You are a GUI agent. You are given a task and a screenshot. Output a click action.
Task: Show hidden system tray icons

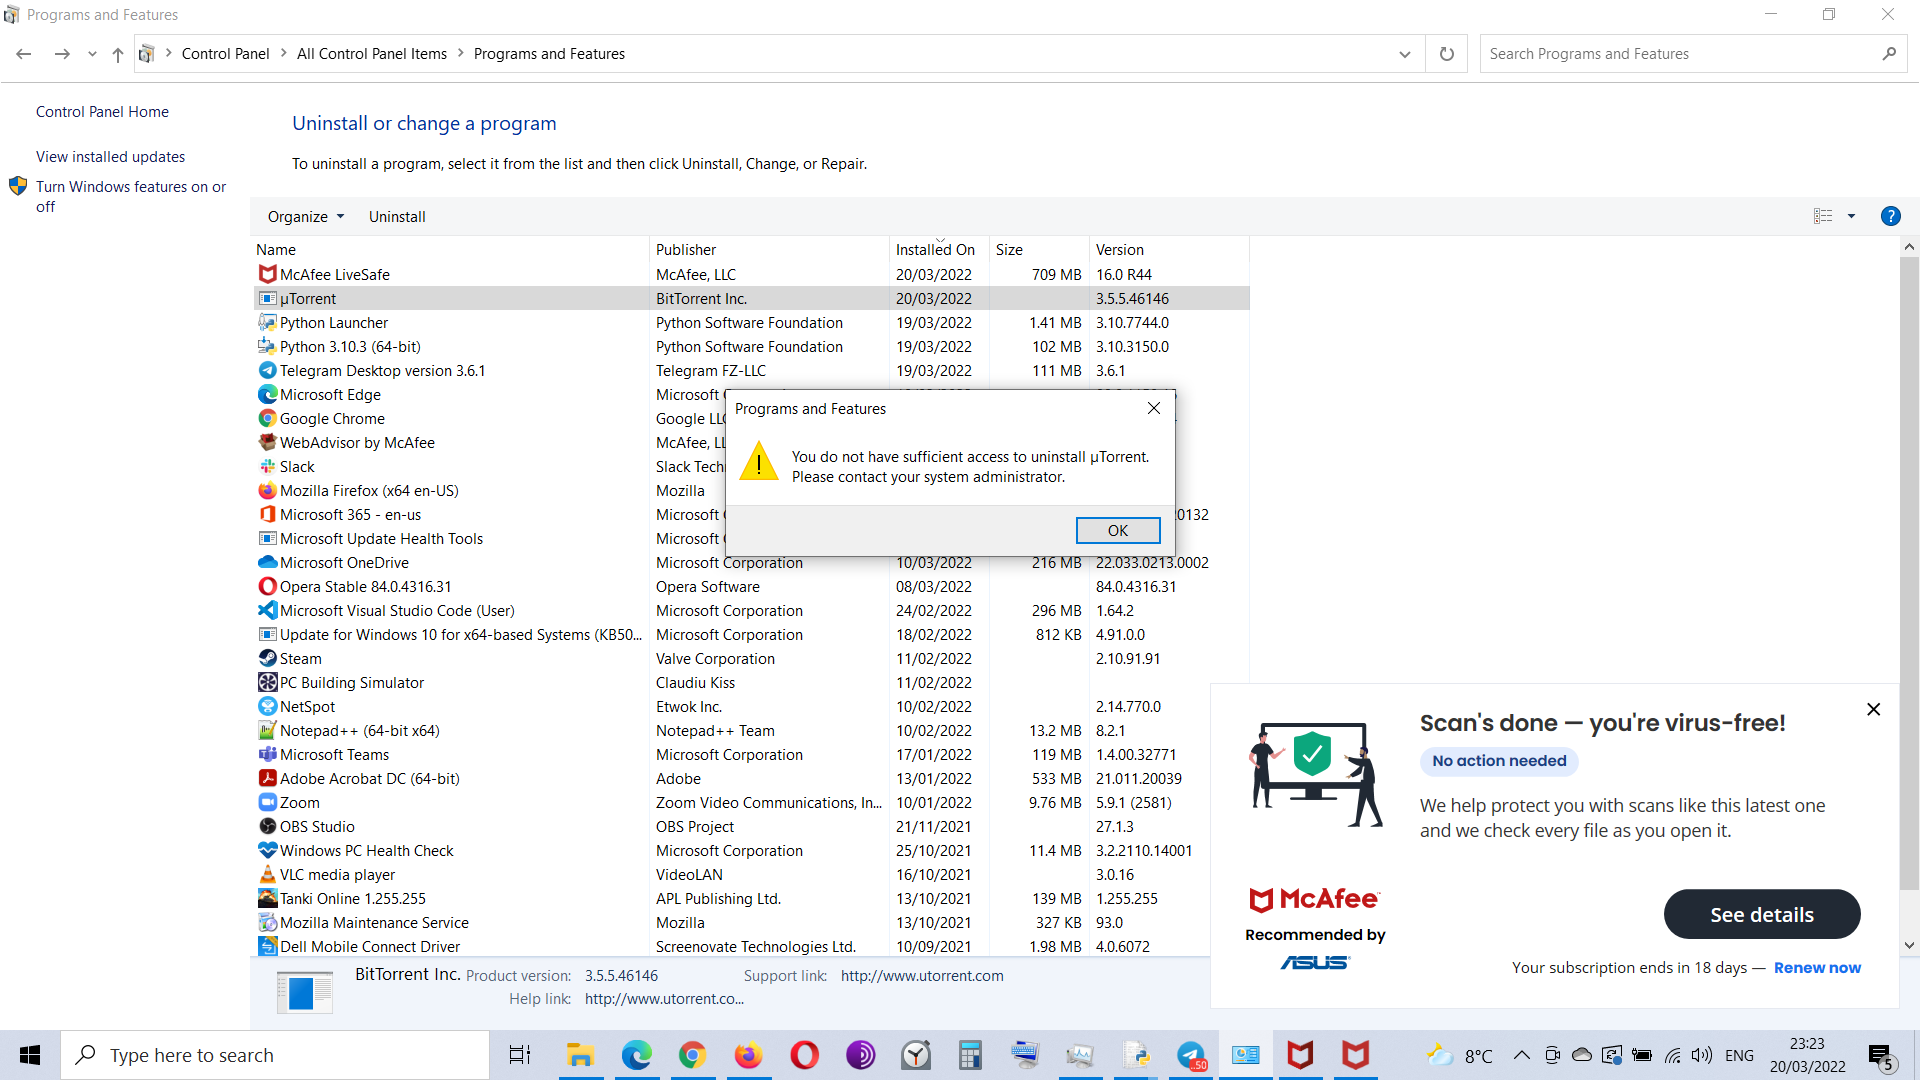click(1521, 1055)
